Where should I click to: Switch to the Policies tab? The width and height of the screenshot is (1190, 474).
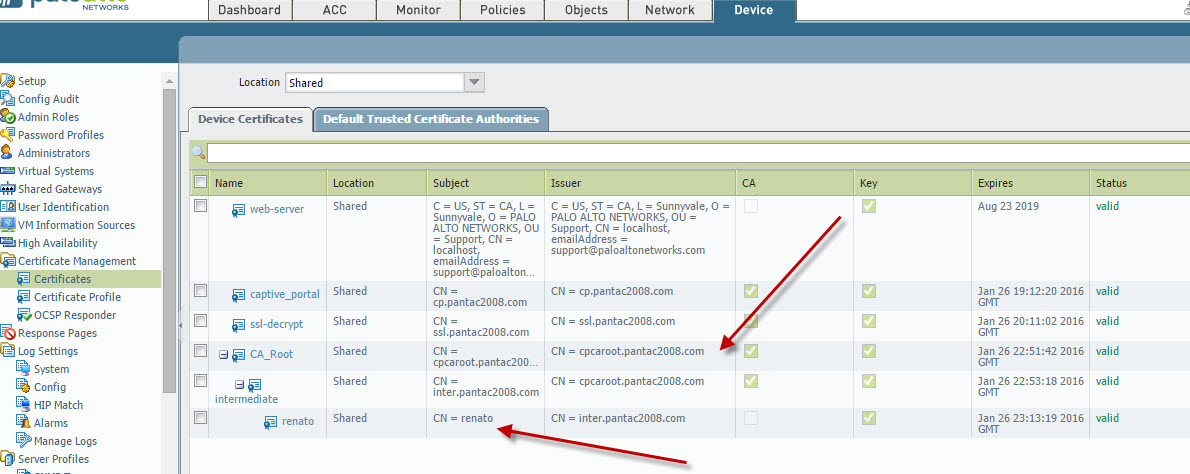(x=503, y=10)
